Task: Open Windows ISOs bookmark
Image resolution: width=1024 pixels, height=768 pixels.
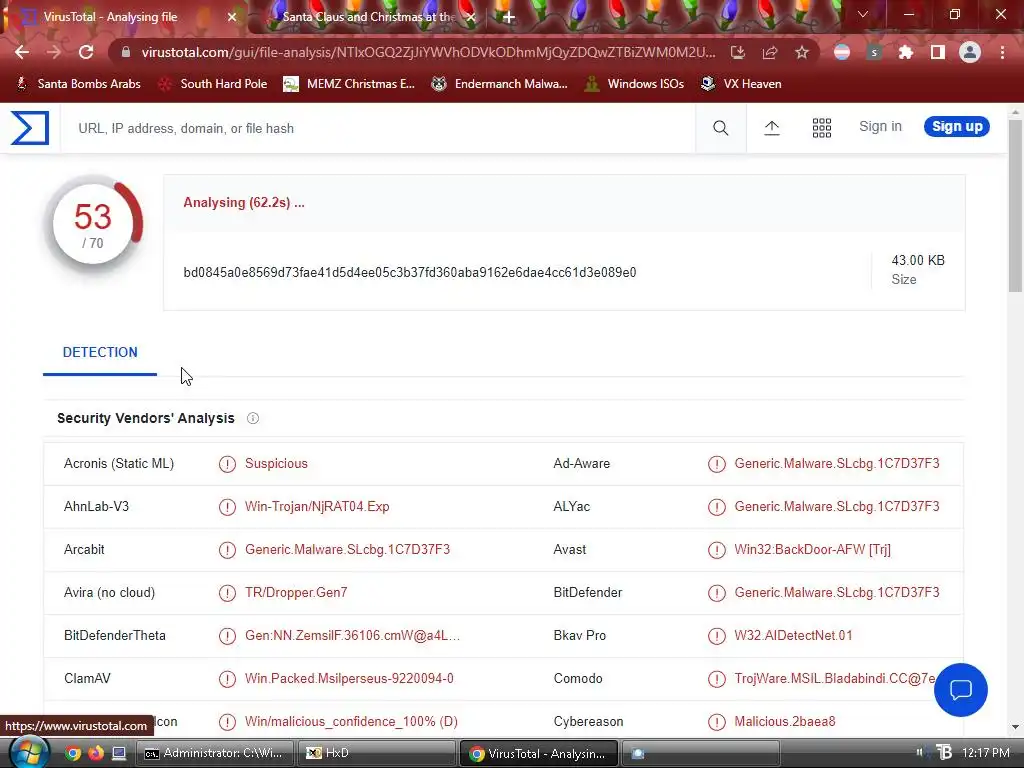Action: (634, 84)
